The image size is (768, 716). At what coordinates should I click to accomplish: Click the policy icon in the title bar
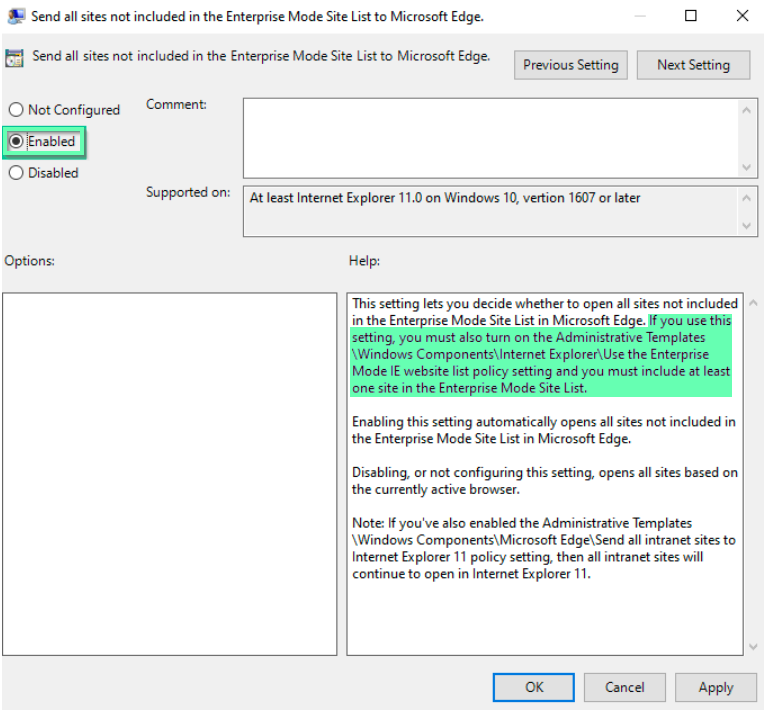(x=16, y=16)
